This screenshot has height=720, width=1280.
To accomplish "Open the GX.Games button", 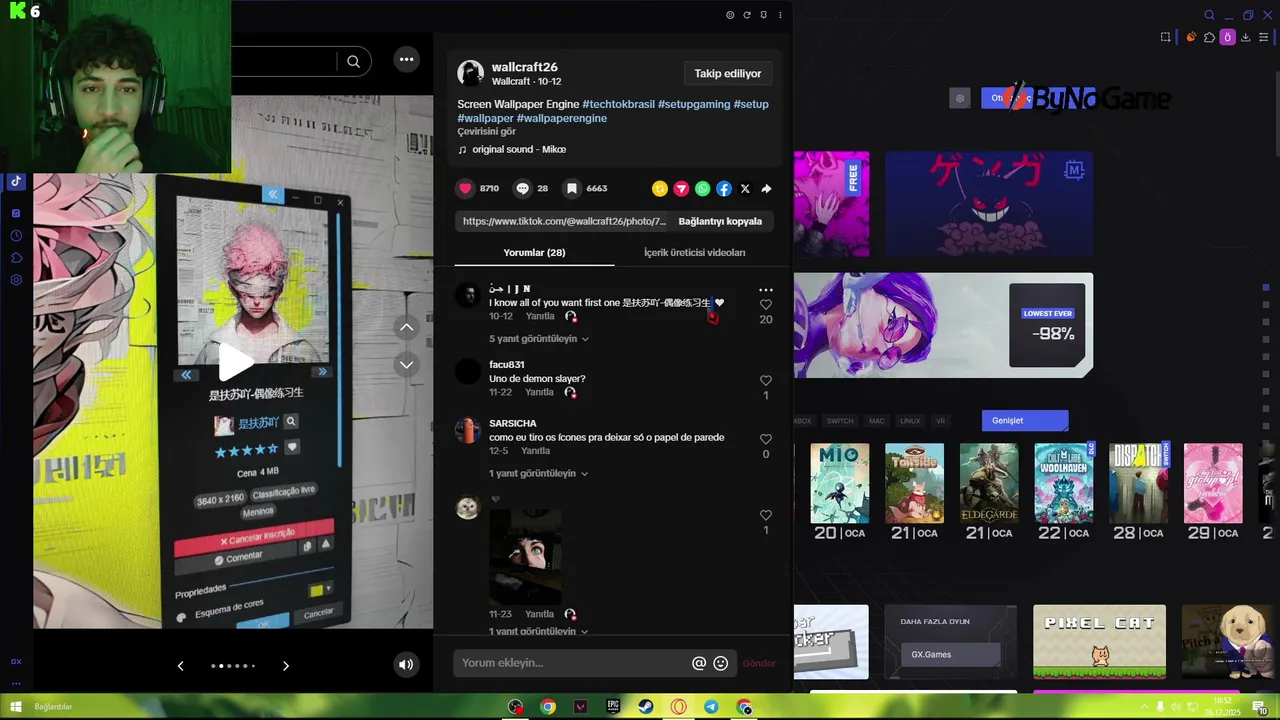I will click(x=950, y=655).
